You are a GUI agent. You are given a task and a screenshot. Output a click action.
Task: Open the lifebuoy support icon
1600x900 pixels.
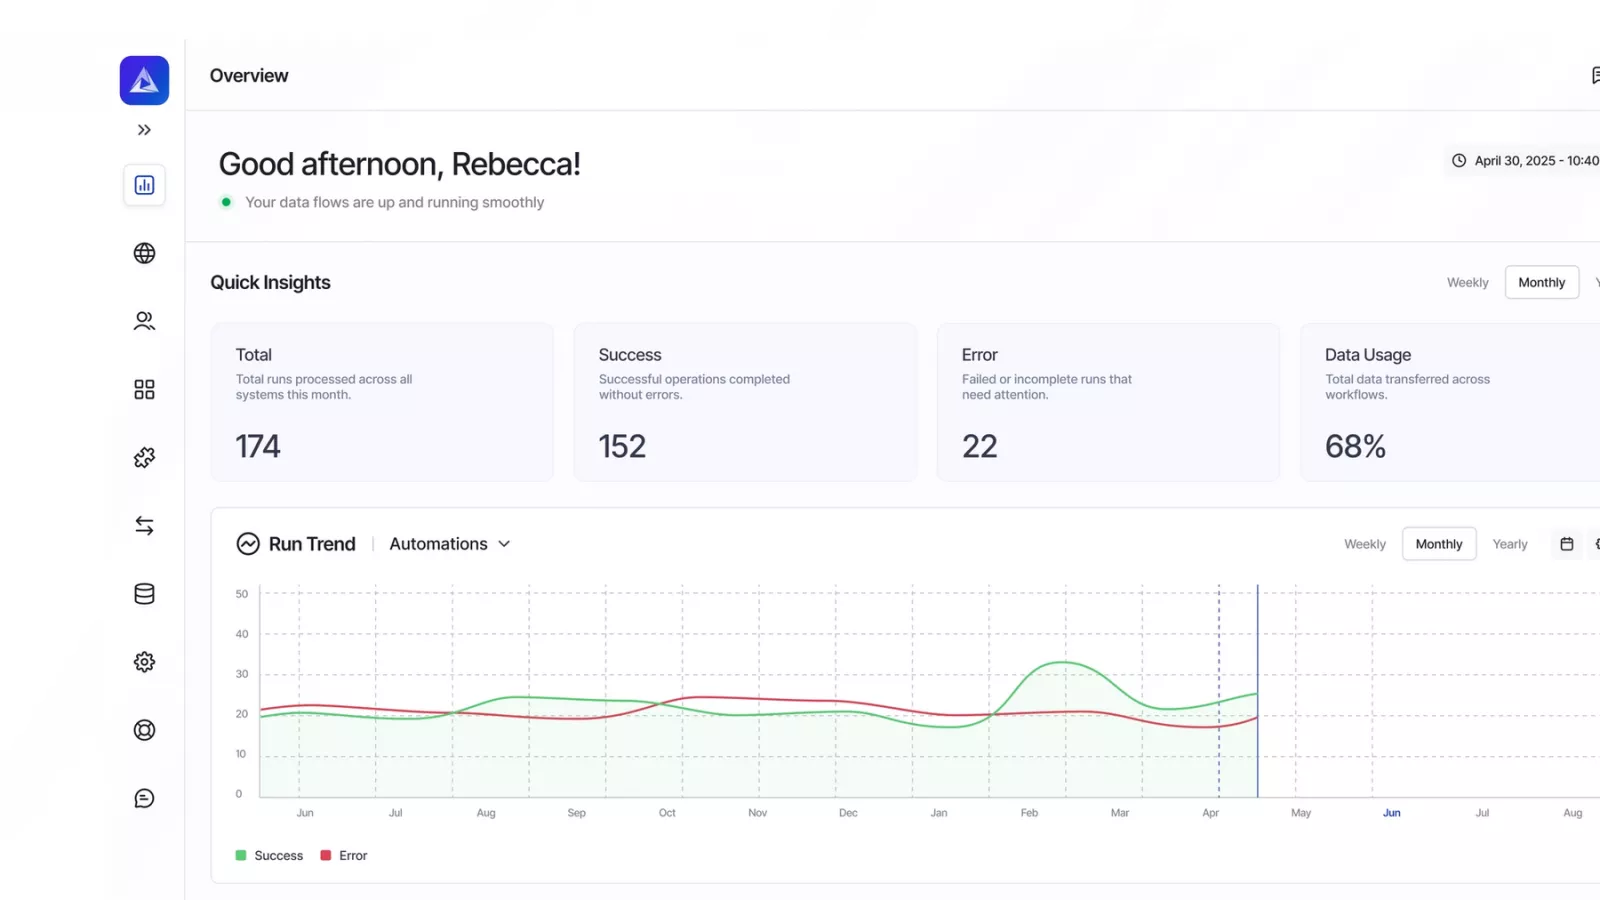coord(144,730)
